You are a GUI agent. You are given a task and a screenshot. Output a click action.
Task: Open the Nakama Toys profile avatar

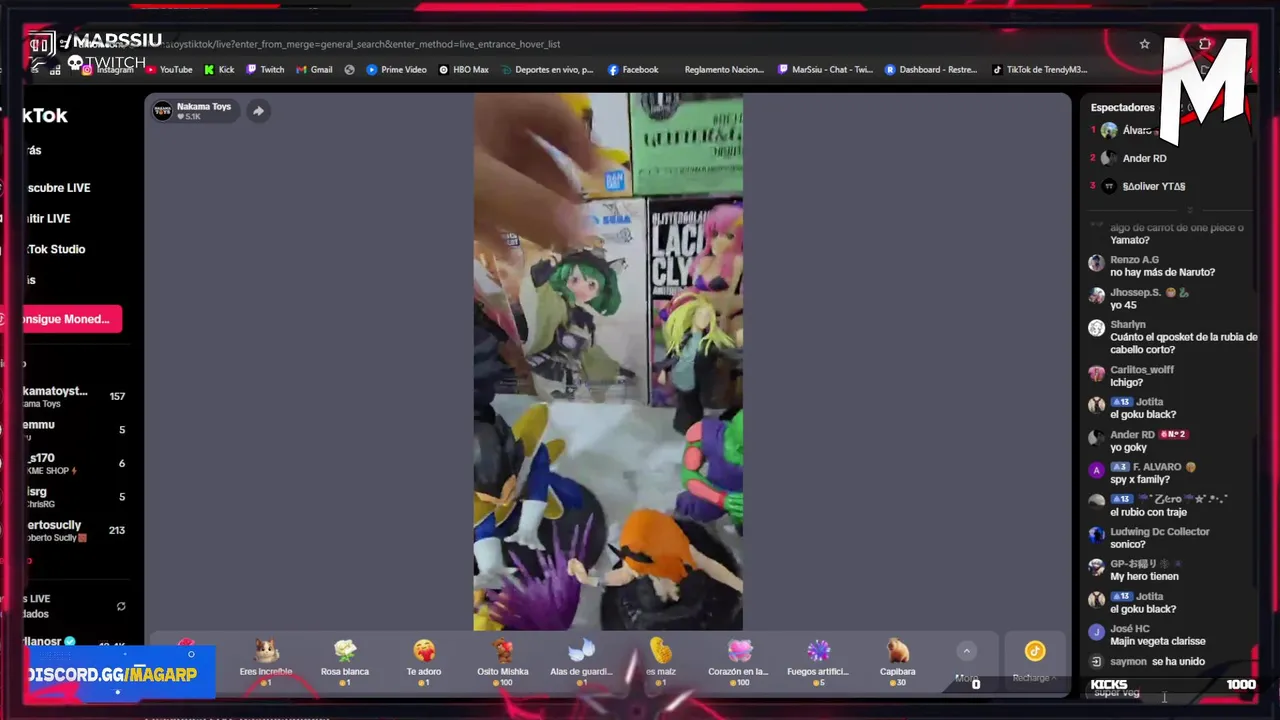tap(162, 111)
